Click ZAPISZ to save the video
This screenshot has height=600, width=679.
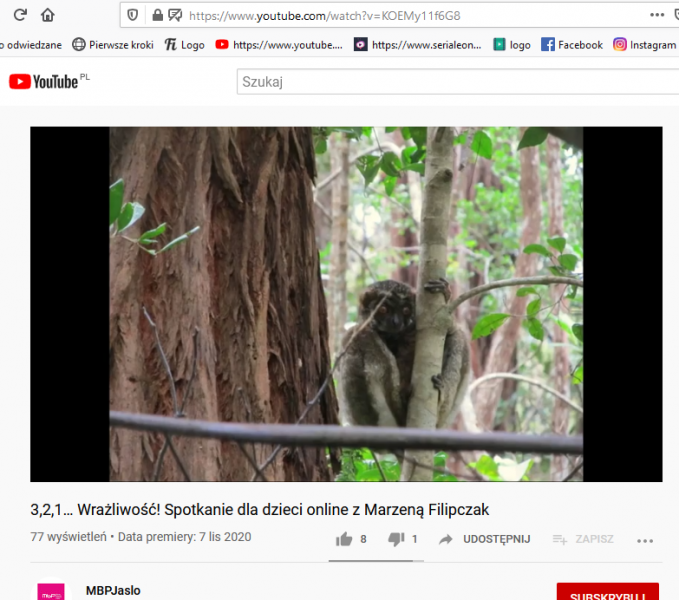(x=583, y=539)
